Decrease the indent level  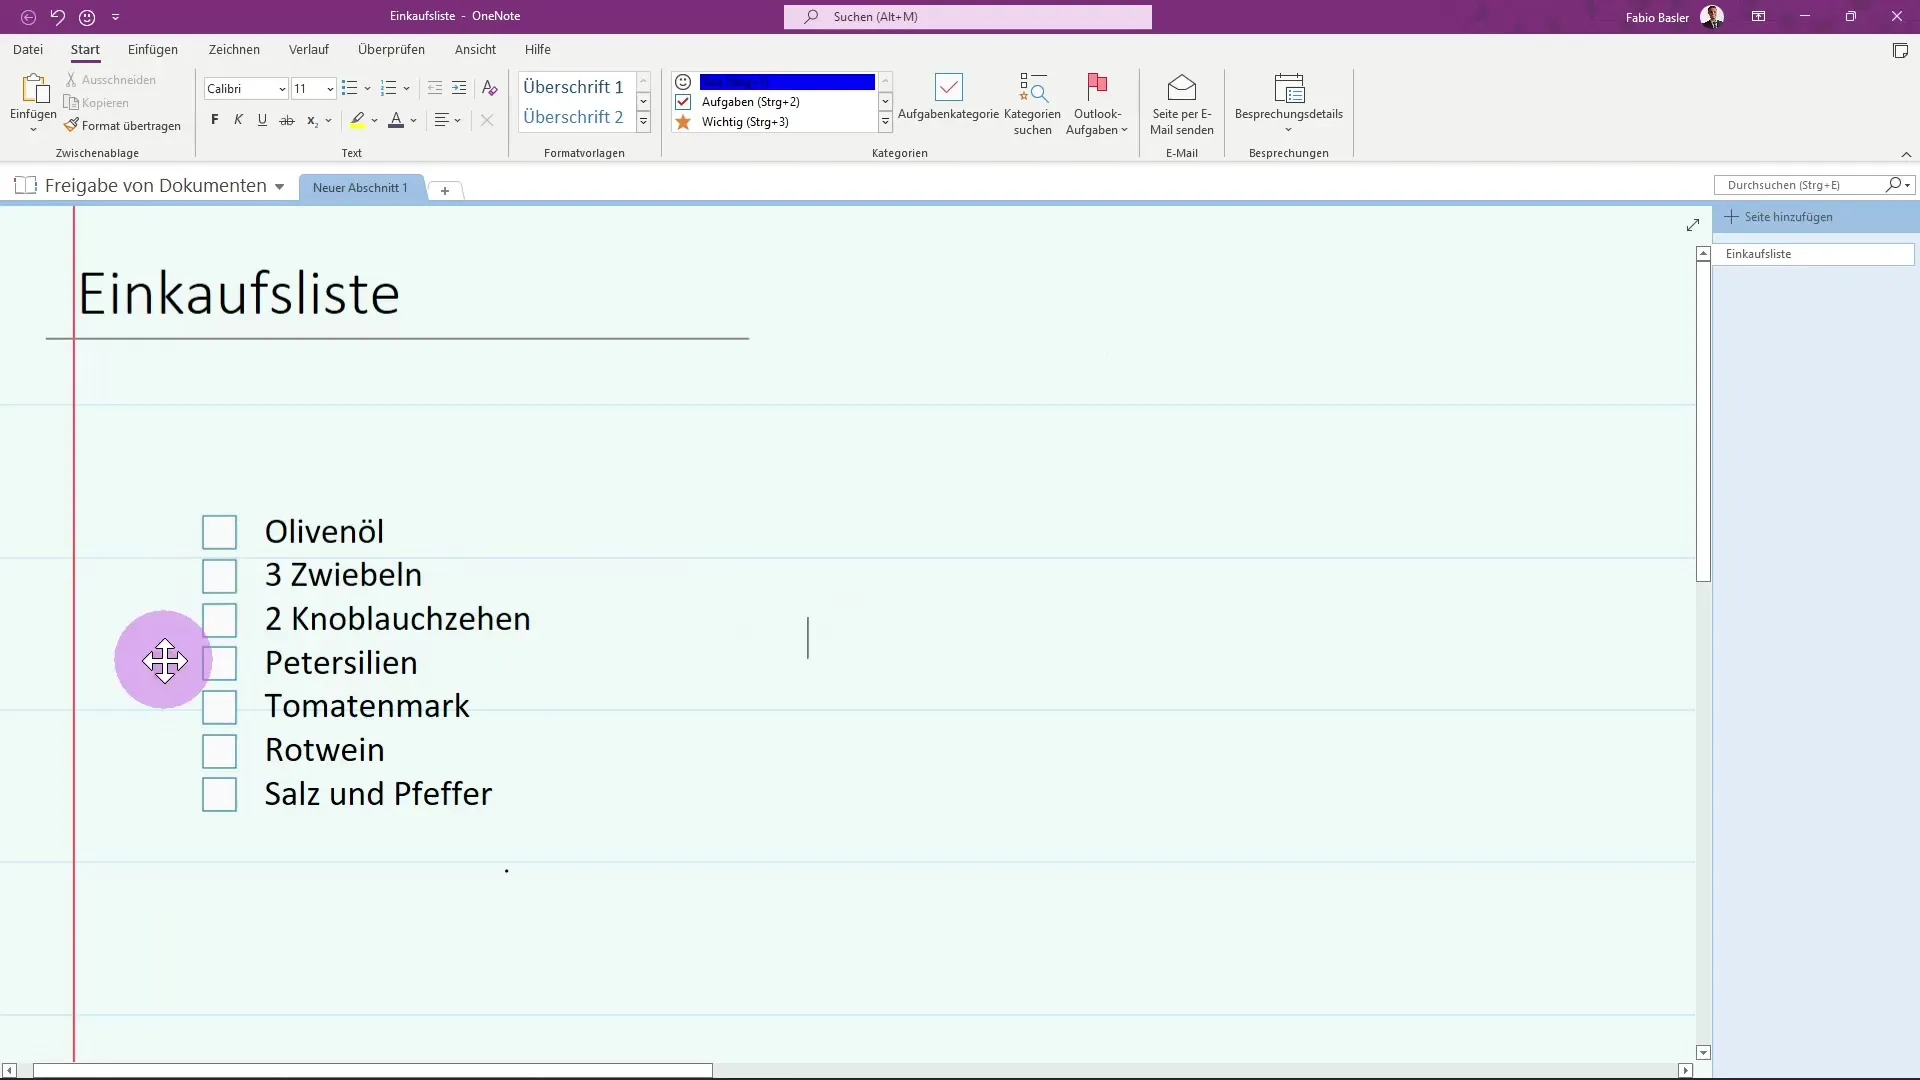click(x=435, y=89)
